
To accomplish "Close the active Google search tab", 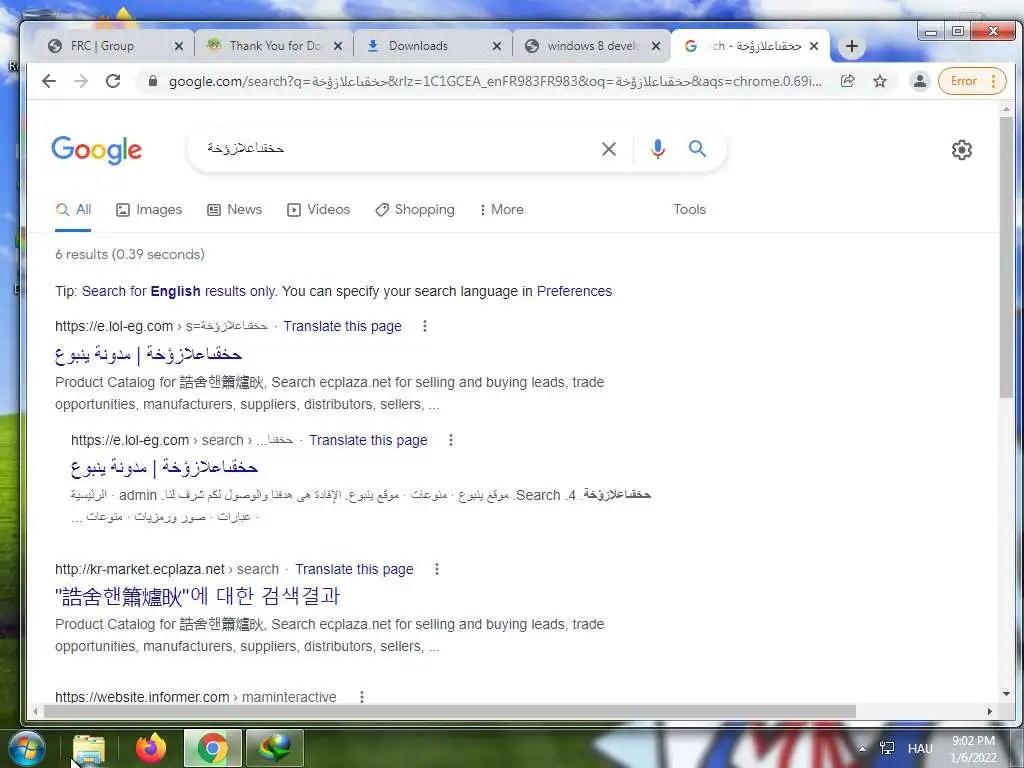I will [x=814, y=46].
